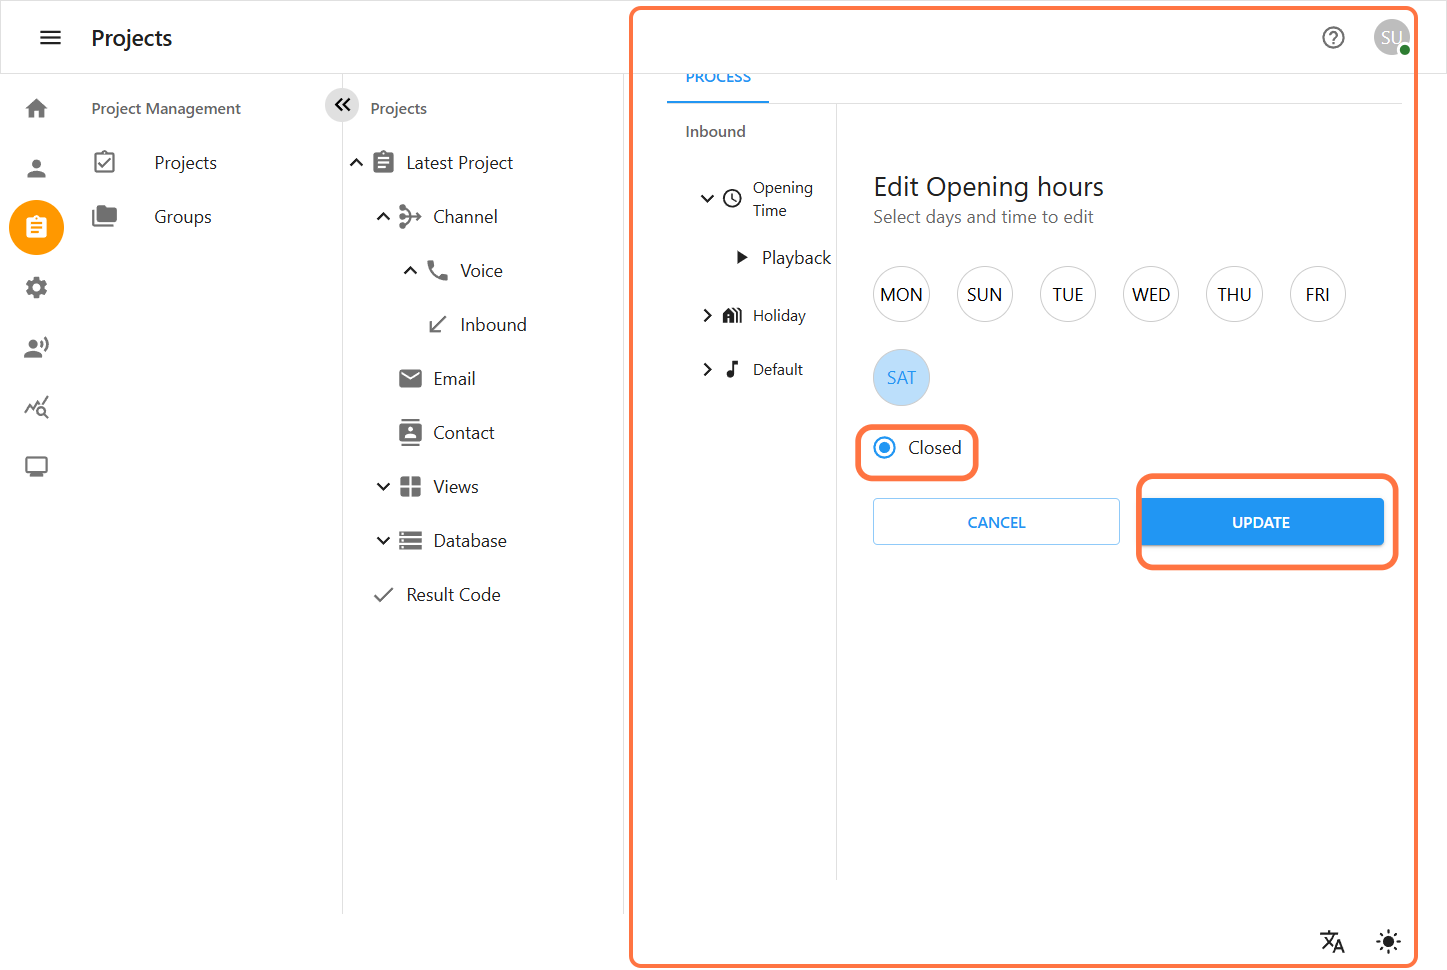Screen dimensions: 1447x970
Task: Deselect the SAT day toggle
Action: click(901, 378)
